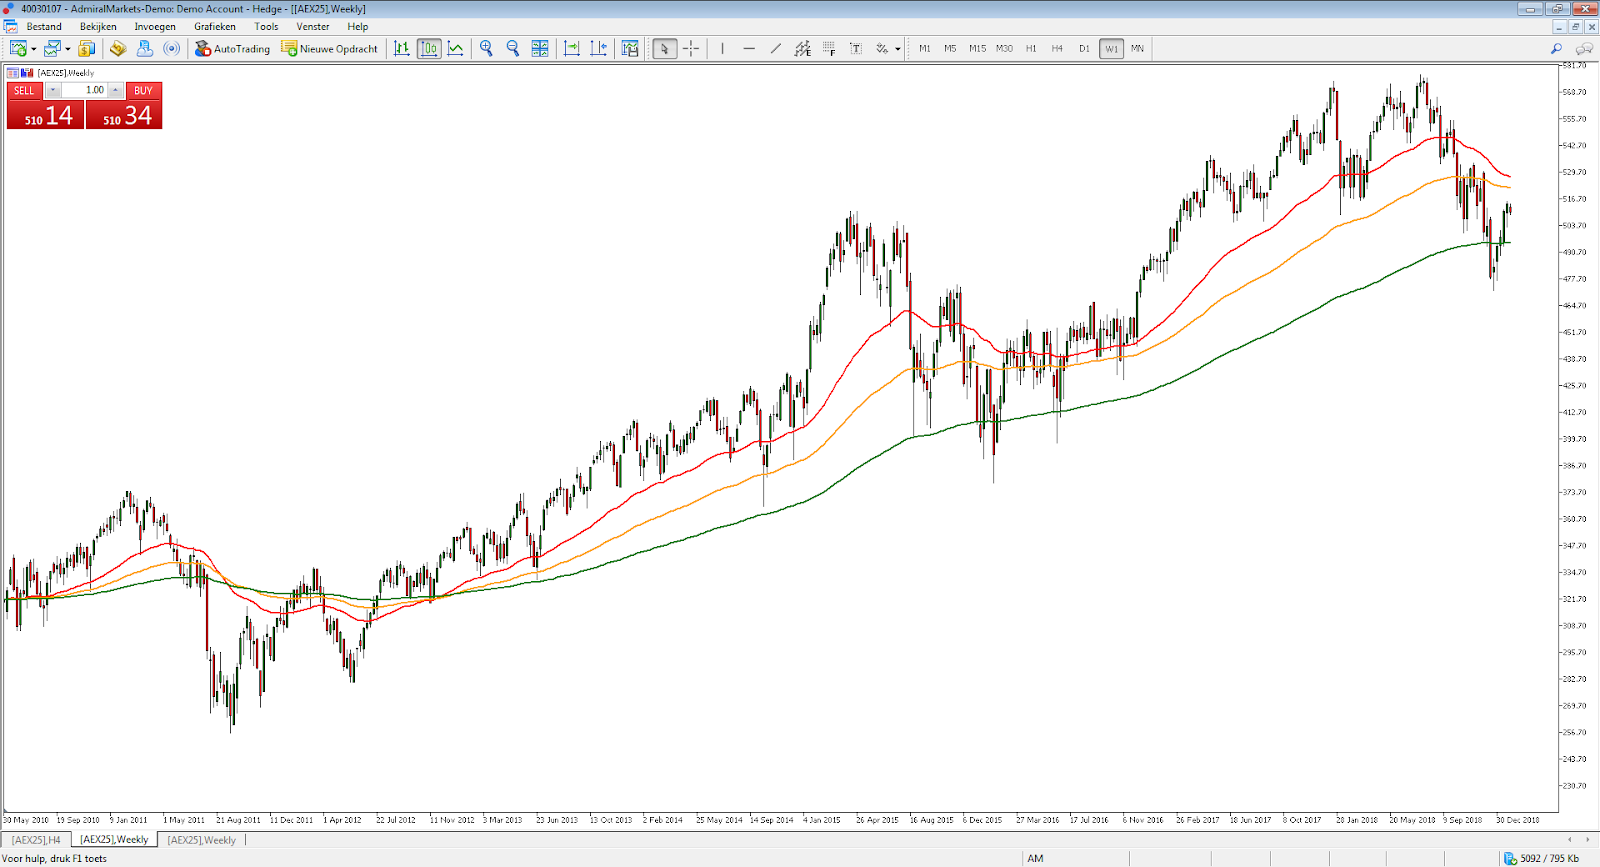Open the chat messages icon
The height and width of the screenshot is (867, 1600).
point(1584,48)
